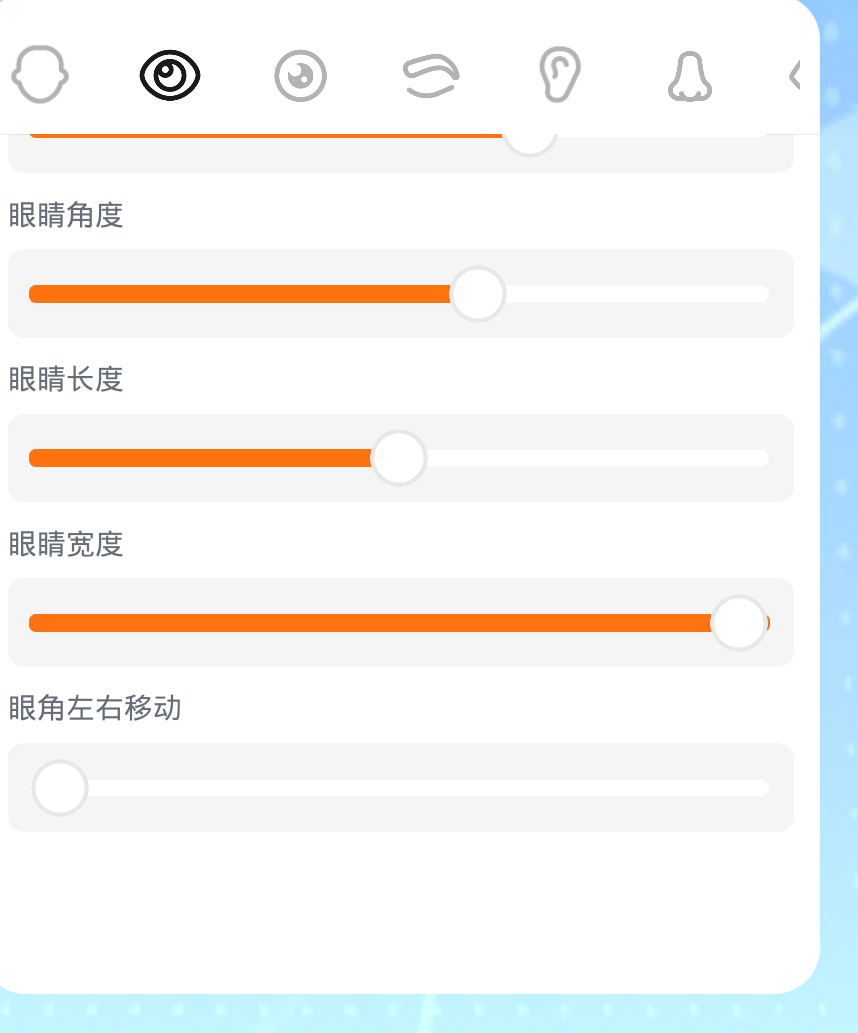This screenshot has width=858, height=1033.
Task: Click the 眼角左右移动 label
Action: coord(95,709)
